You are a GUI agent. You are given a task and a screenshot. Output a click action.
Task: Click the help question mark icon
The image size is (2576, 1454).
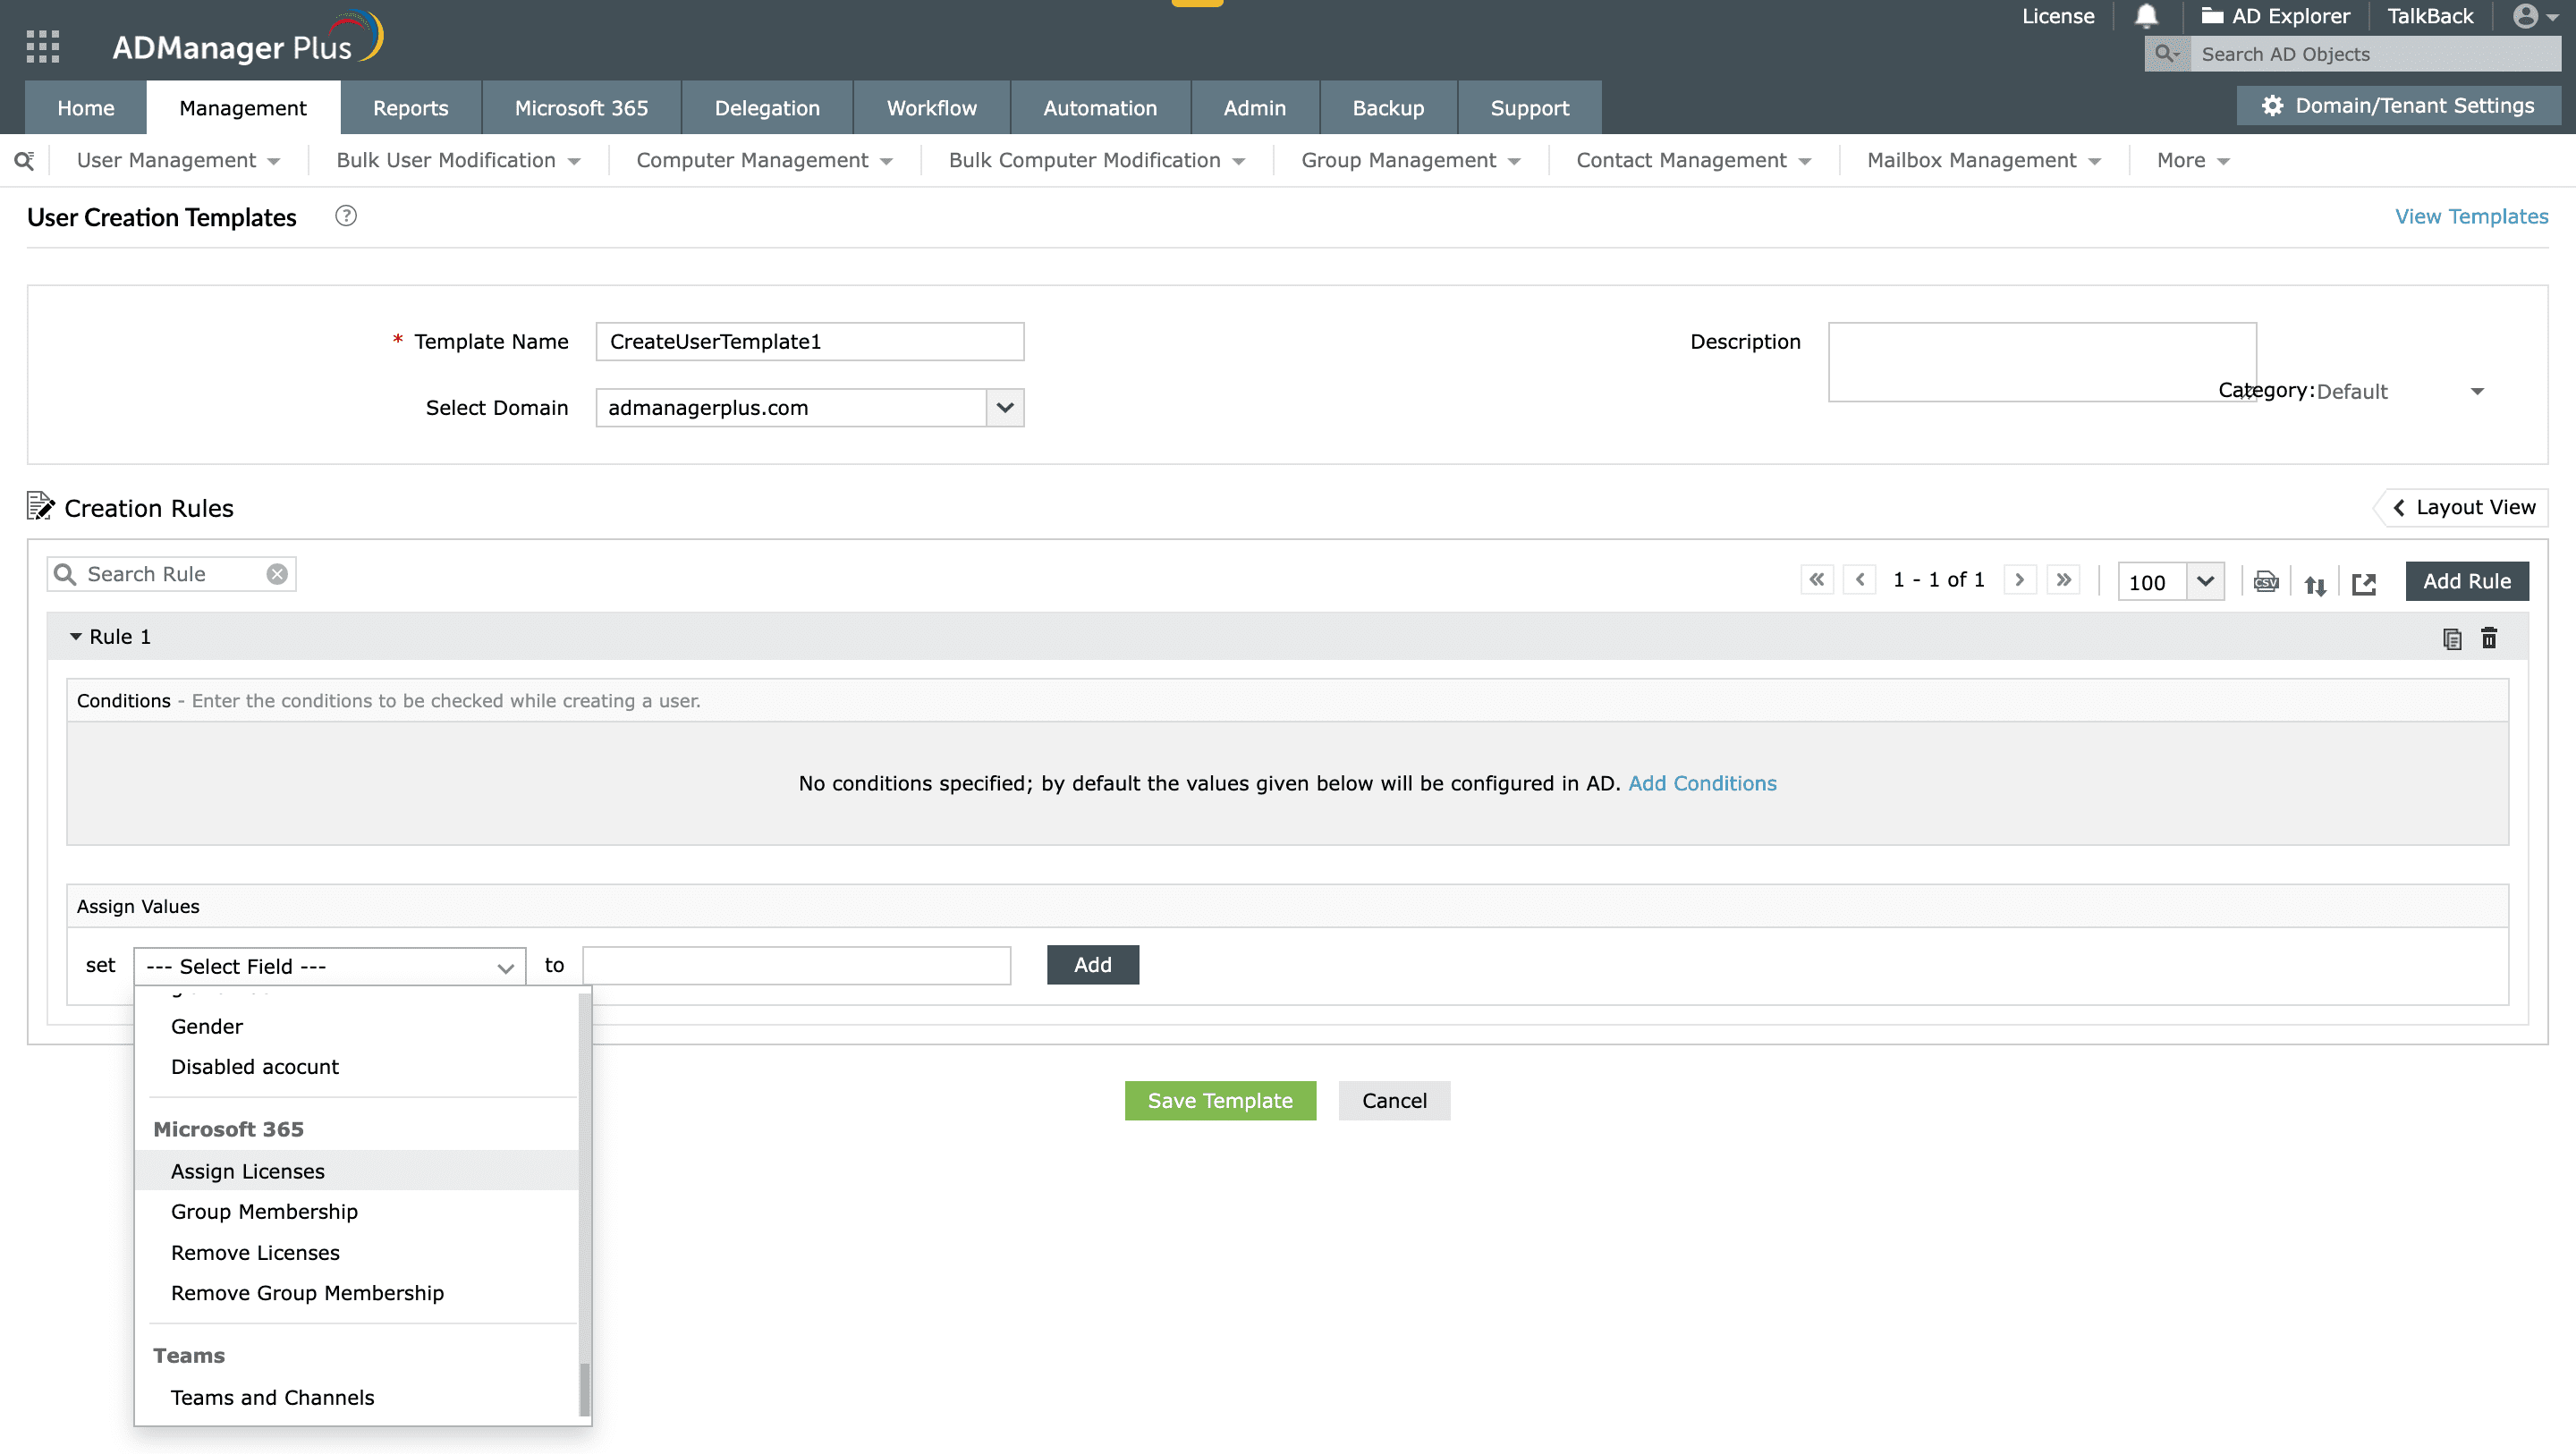pos(346,216)
